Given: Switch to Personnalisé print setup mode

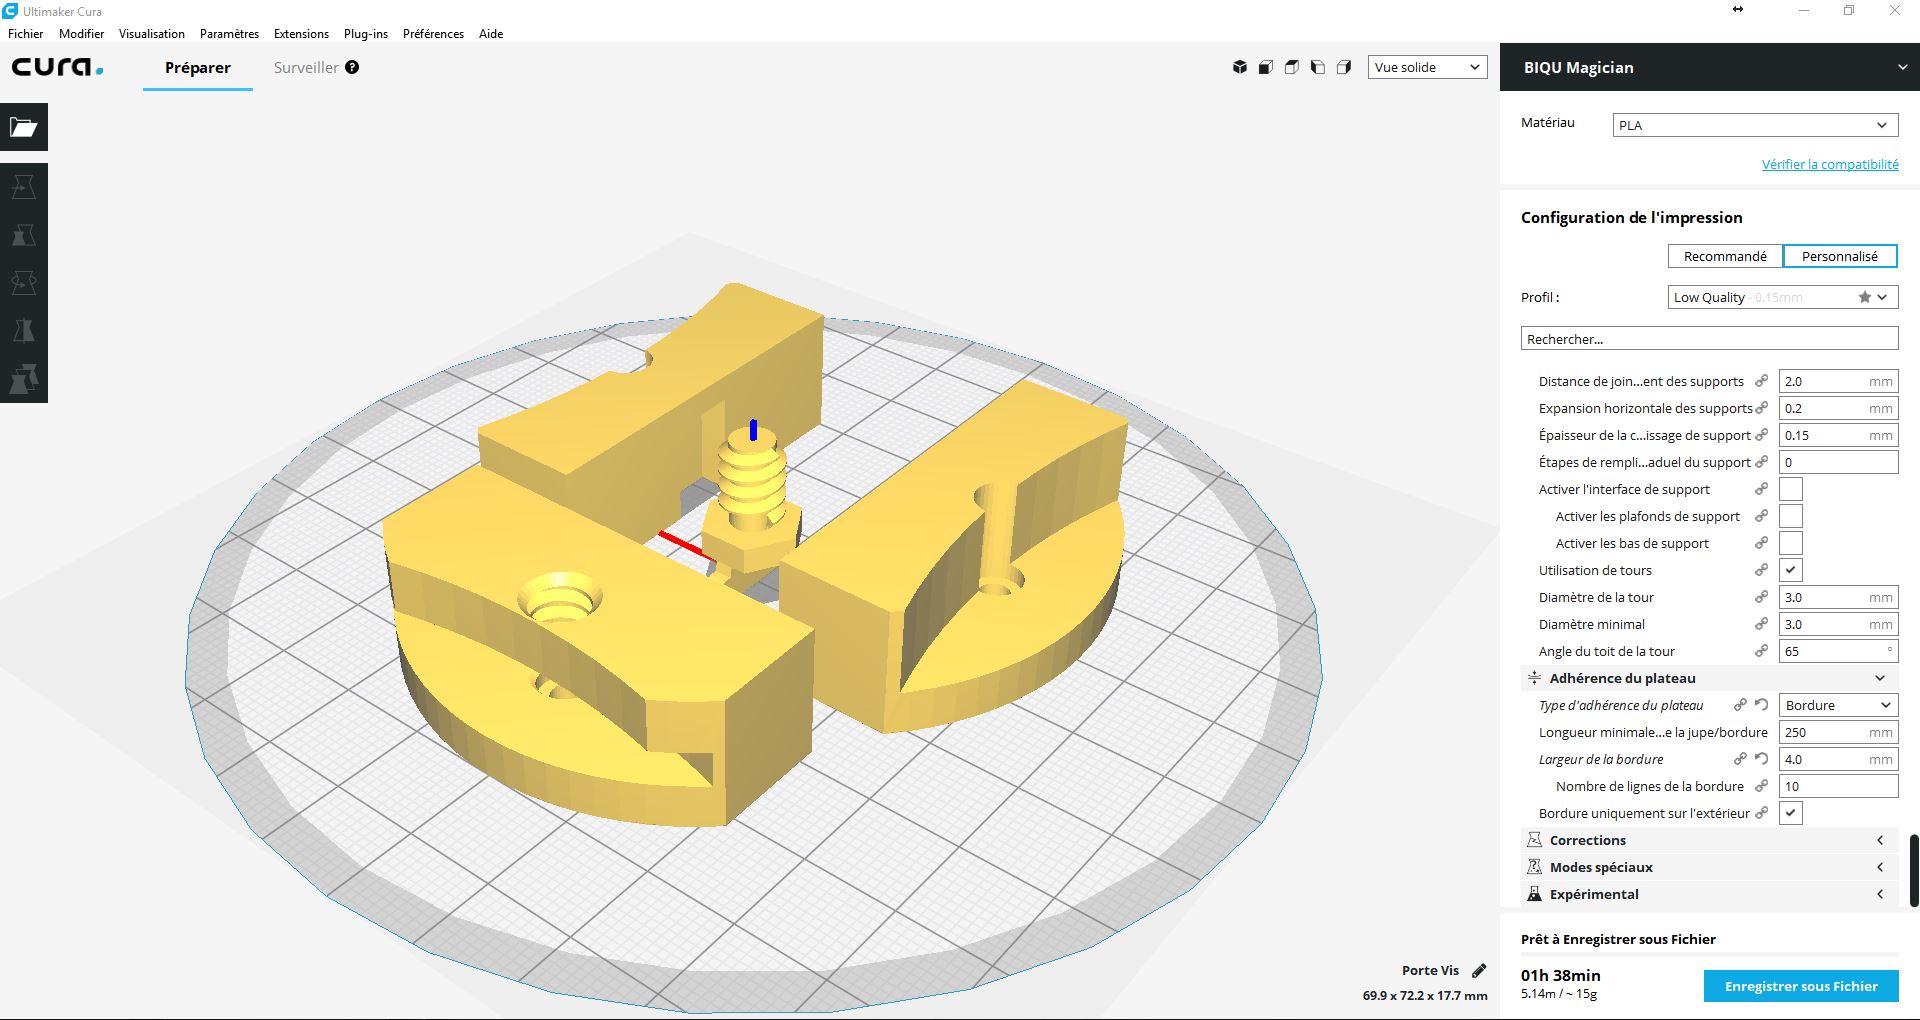Looking at the screenshot, I should pos(1840,256).
